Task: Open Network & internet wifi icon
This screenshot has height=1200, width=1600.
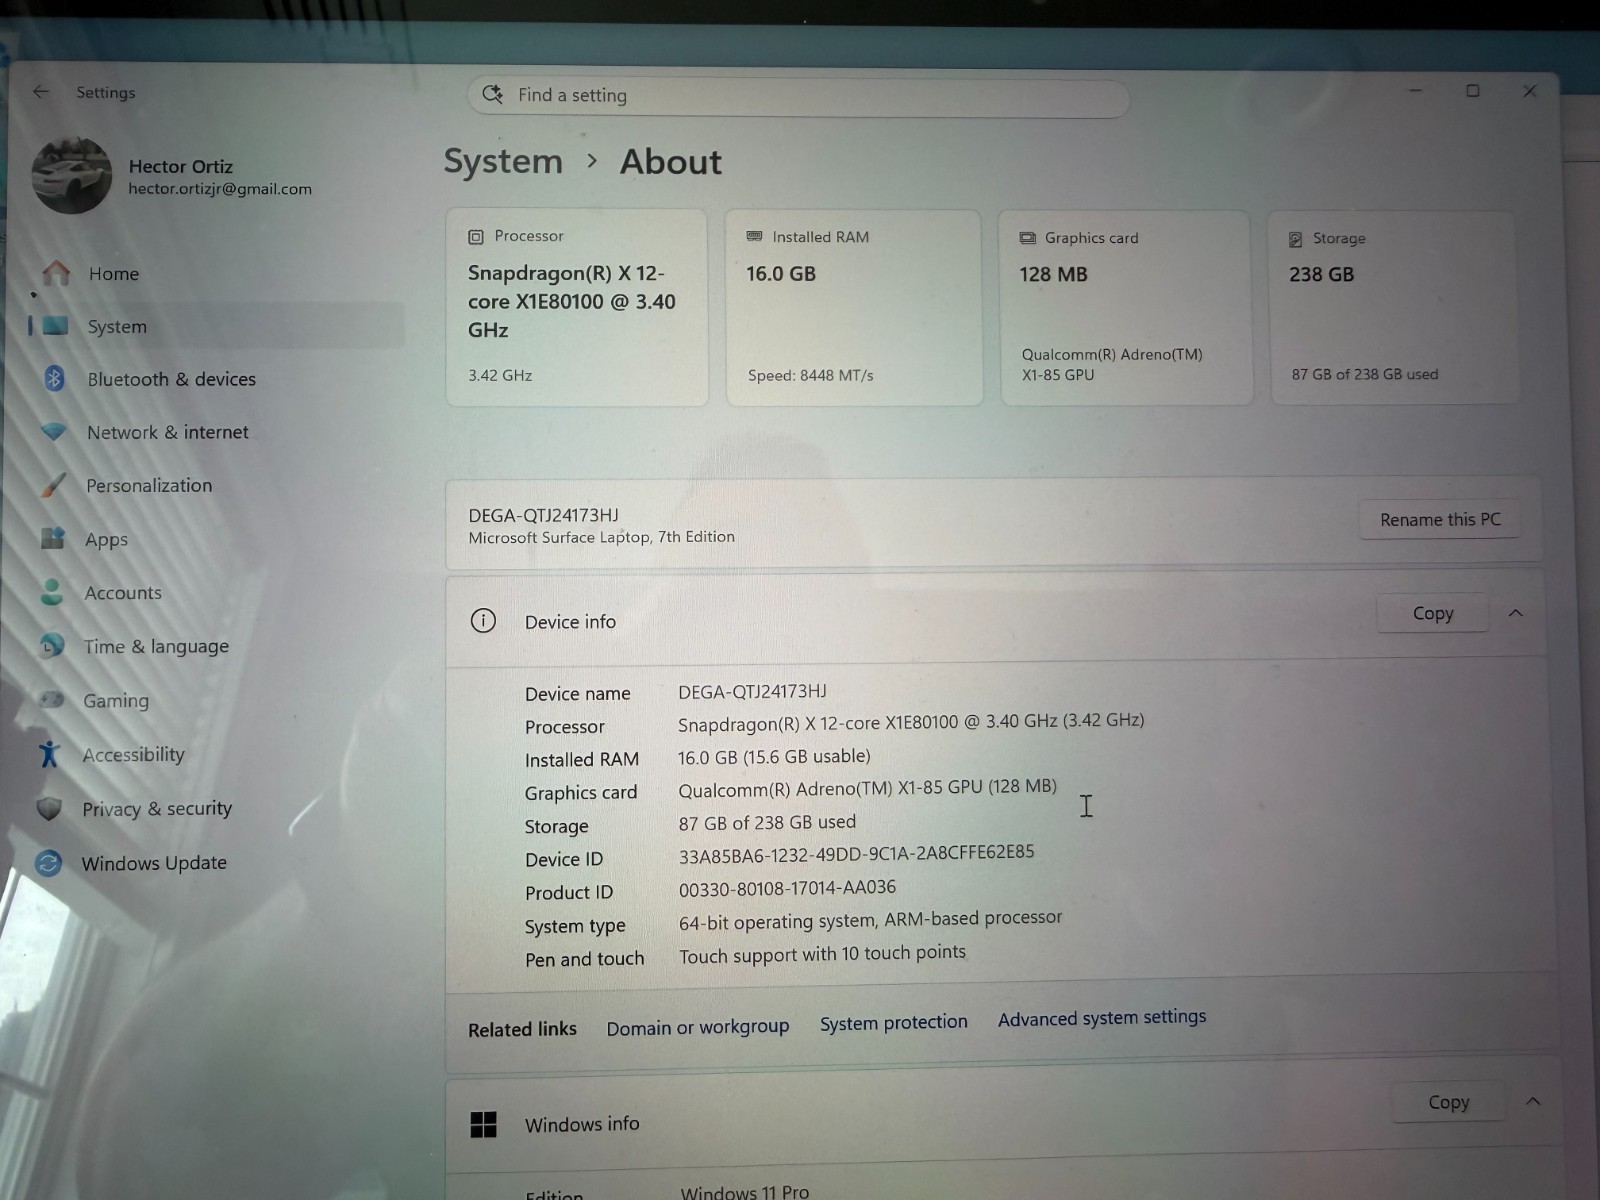Action: (x=54, y=432)
